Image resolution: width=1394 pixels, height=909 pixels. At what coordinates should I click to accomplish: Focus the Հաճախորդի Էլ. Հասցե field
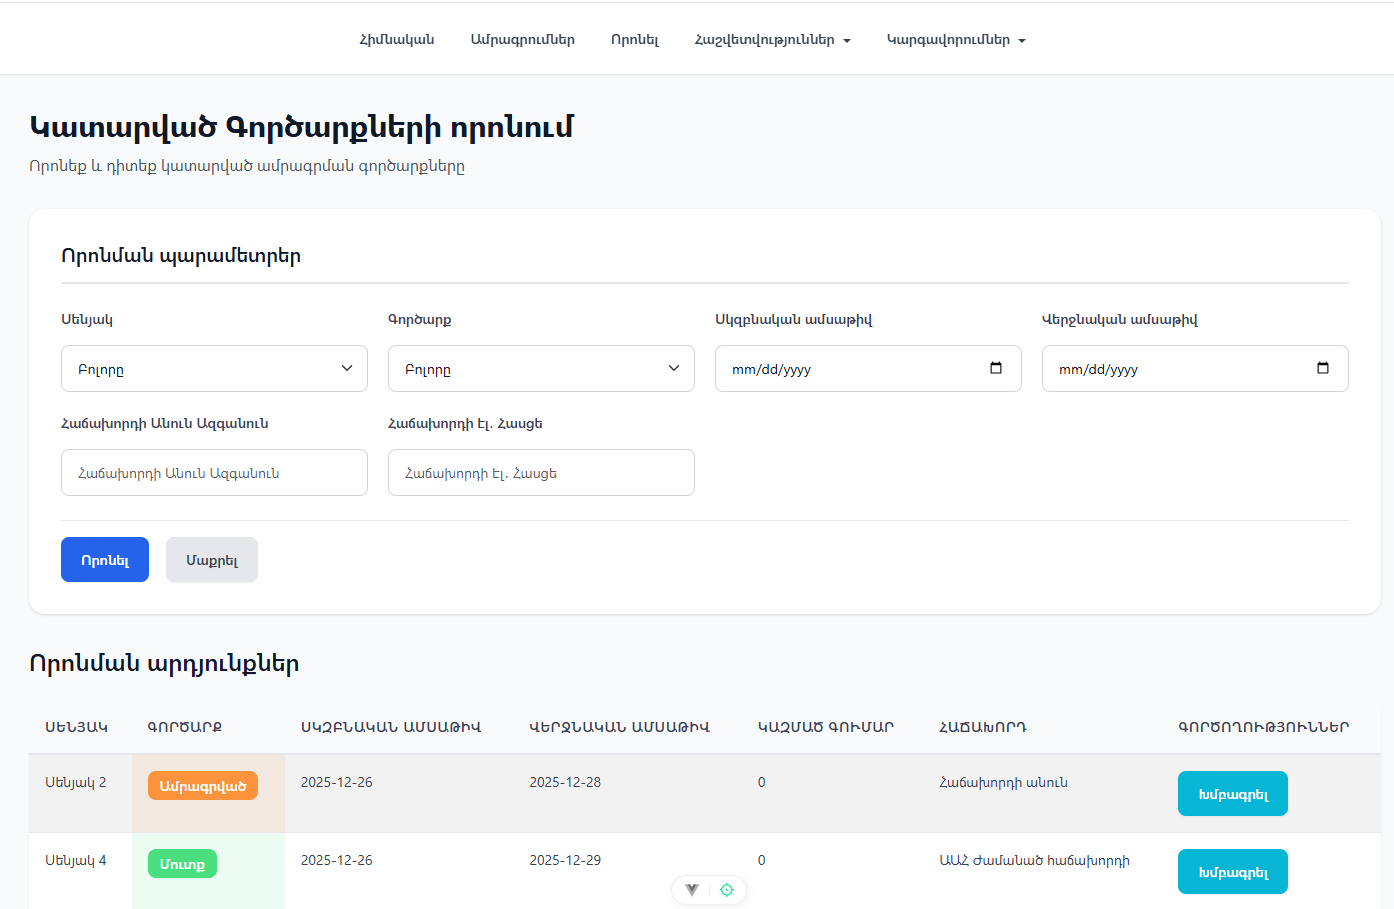click(x=541, y=473)
